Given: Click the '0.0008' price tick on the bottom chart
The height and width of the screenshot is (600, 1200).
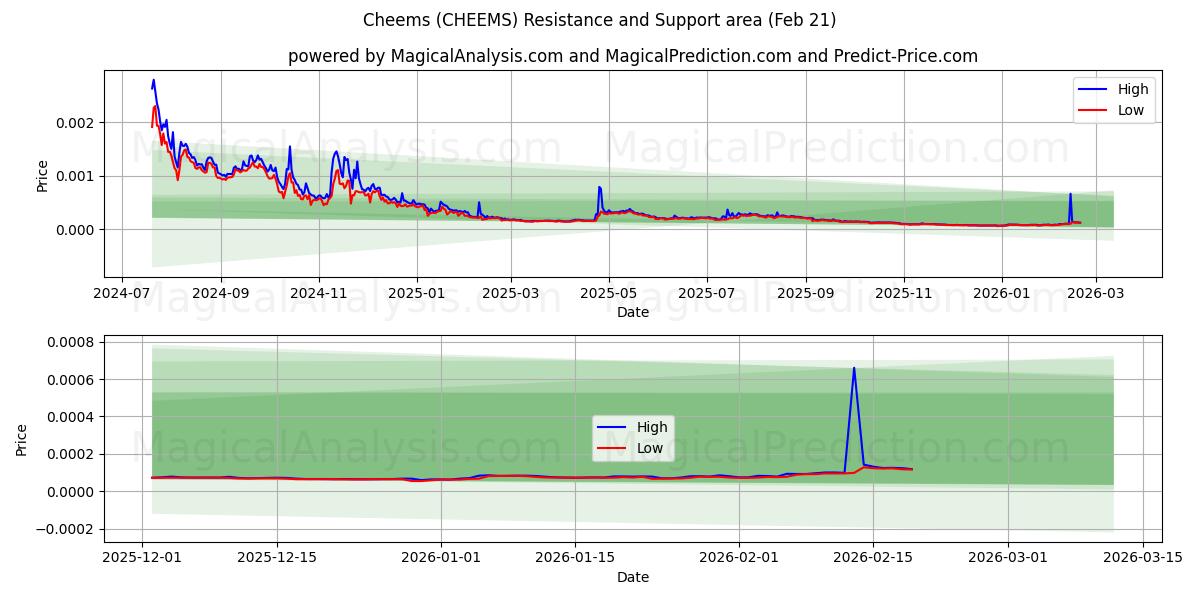Looking at the screenshot, I should 71,342.
